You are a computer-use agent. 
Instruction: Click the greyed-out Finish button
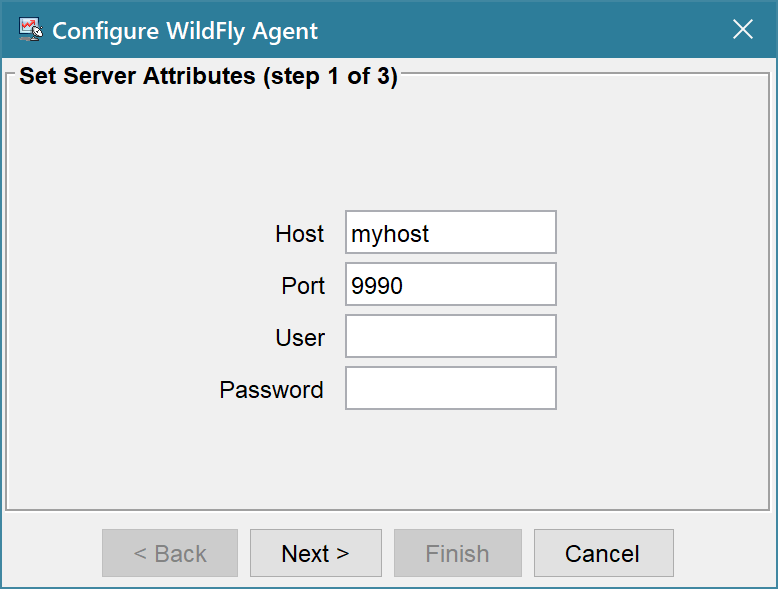click(457, 553)
